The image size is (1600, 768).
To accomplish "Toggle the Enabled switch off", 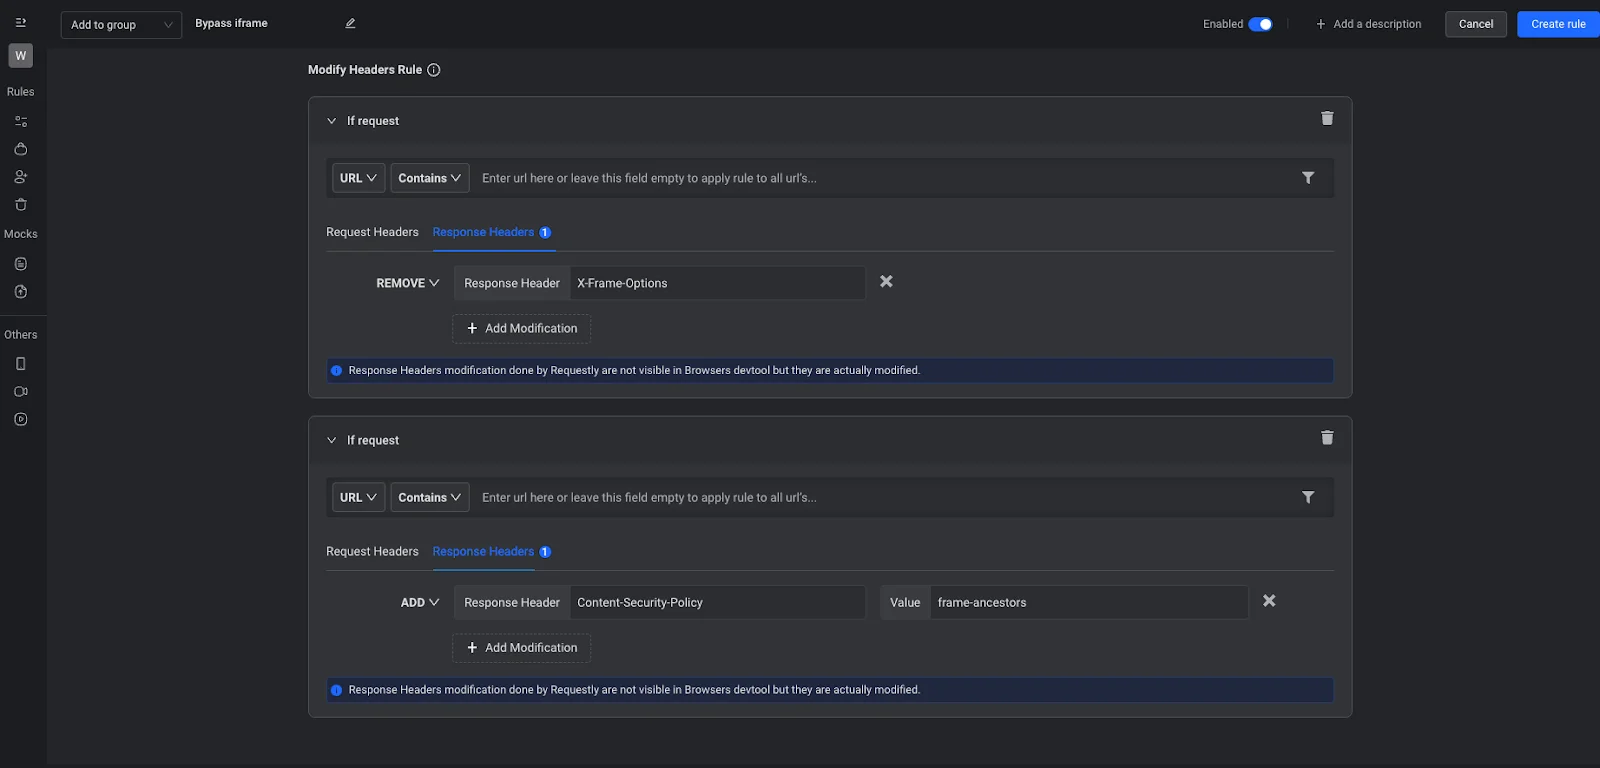I will [1260, 24].
